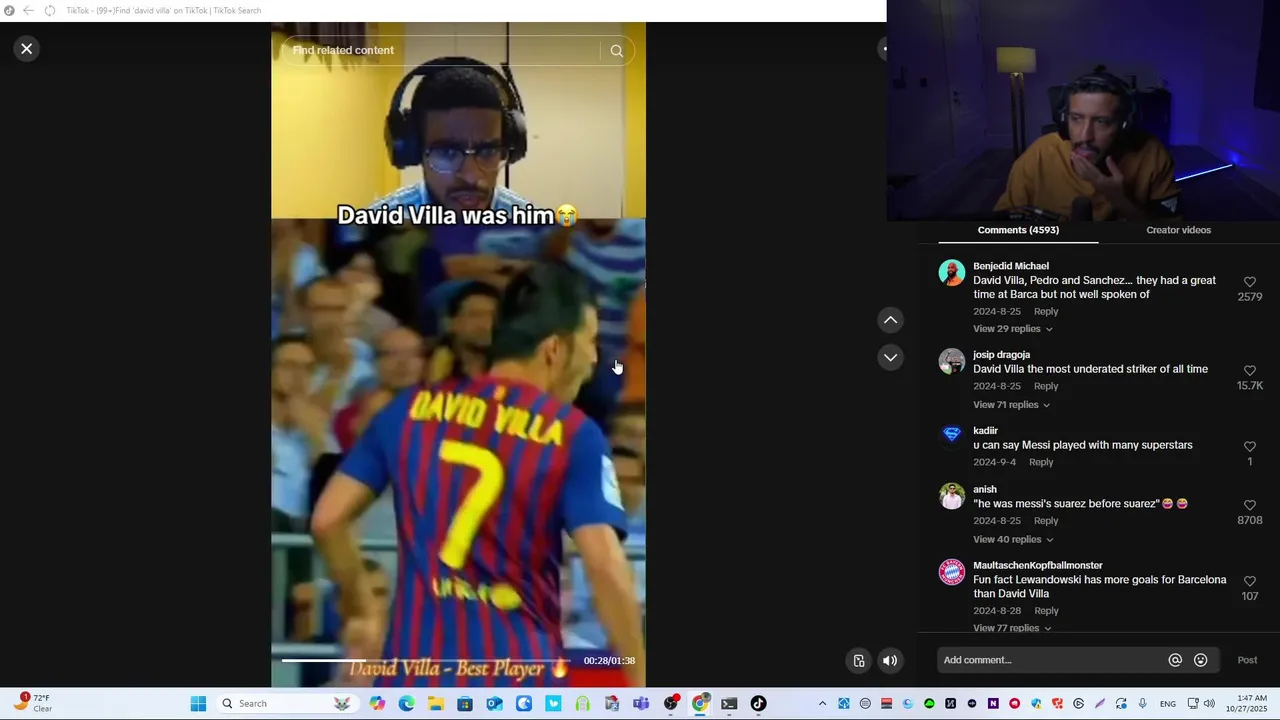
Task: Switch to Chrome in taskbar
Action: (700, 704)
